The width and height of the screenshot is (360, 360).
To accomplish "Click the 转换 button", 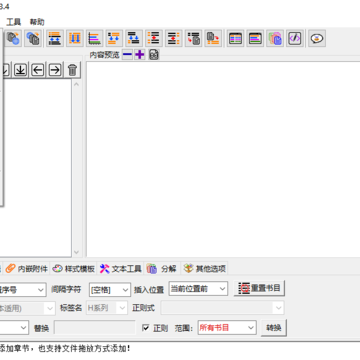I will pyautogui.click(x=274, y=328).
